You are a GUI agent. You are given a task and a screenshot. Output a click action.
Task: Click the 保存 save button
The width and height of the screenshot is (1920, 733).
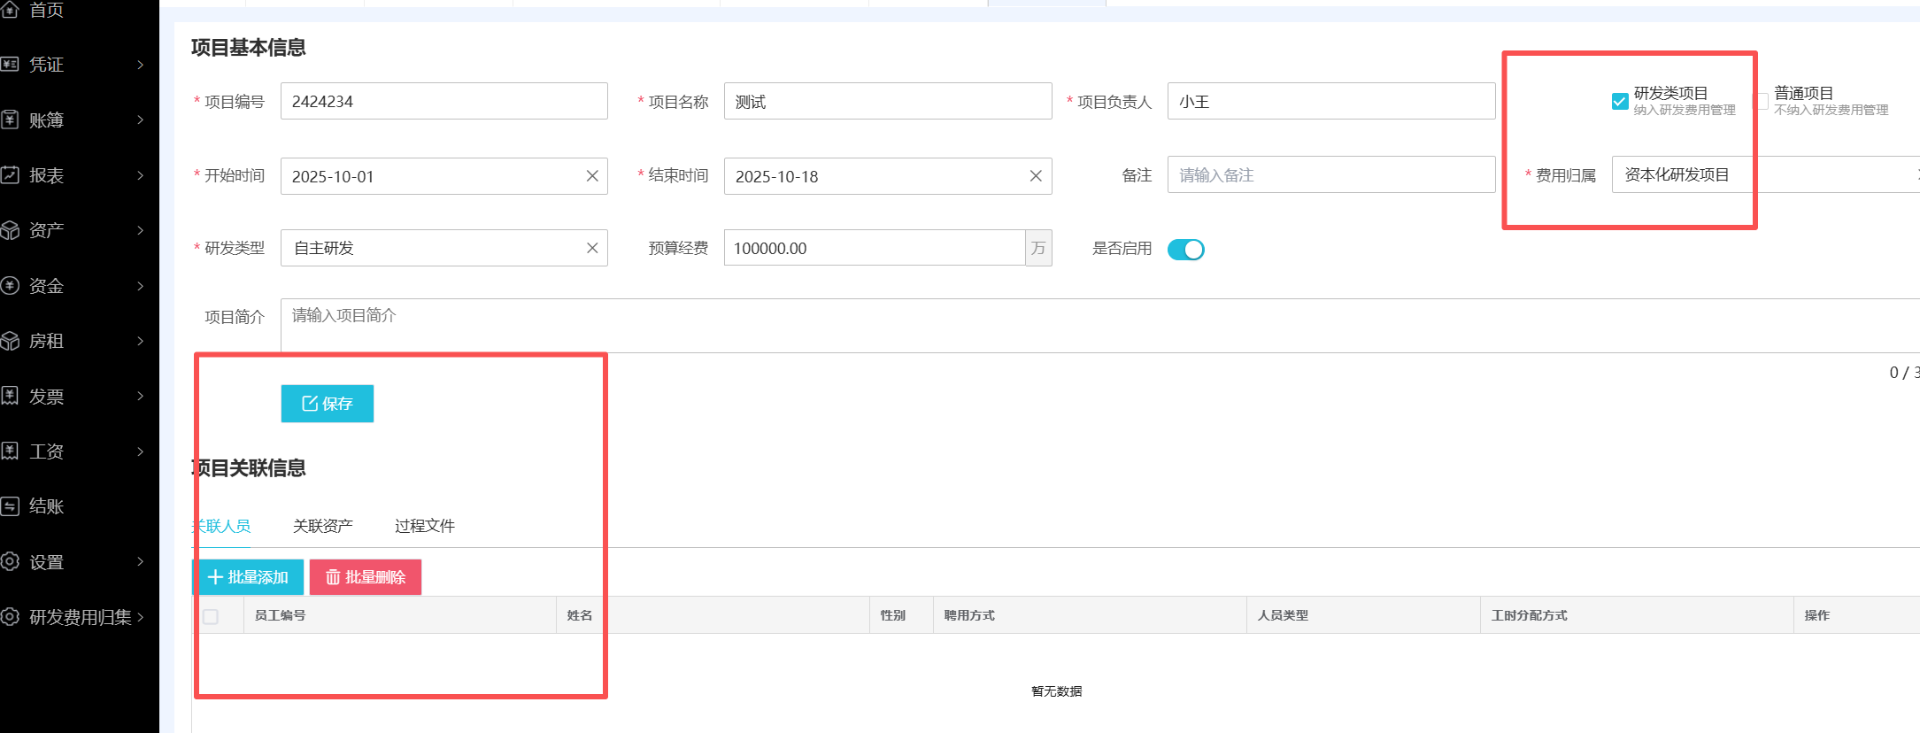click(x=327, y=404)
